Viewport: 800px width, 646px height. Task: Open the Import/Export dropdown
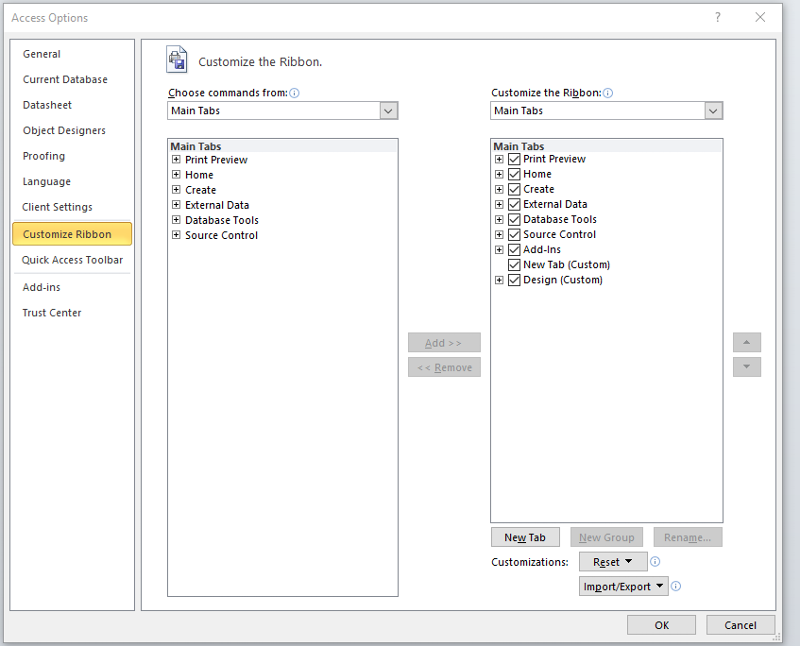623,586
